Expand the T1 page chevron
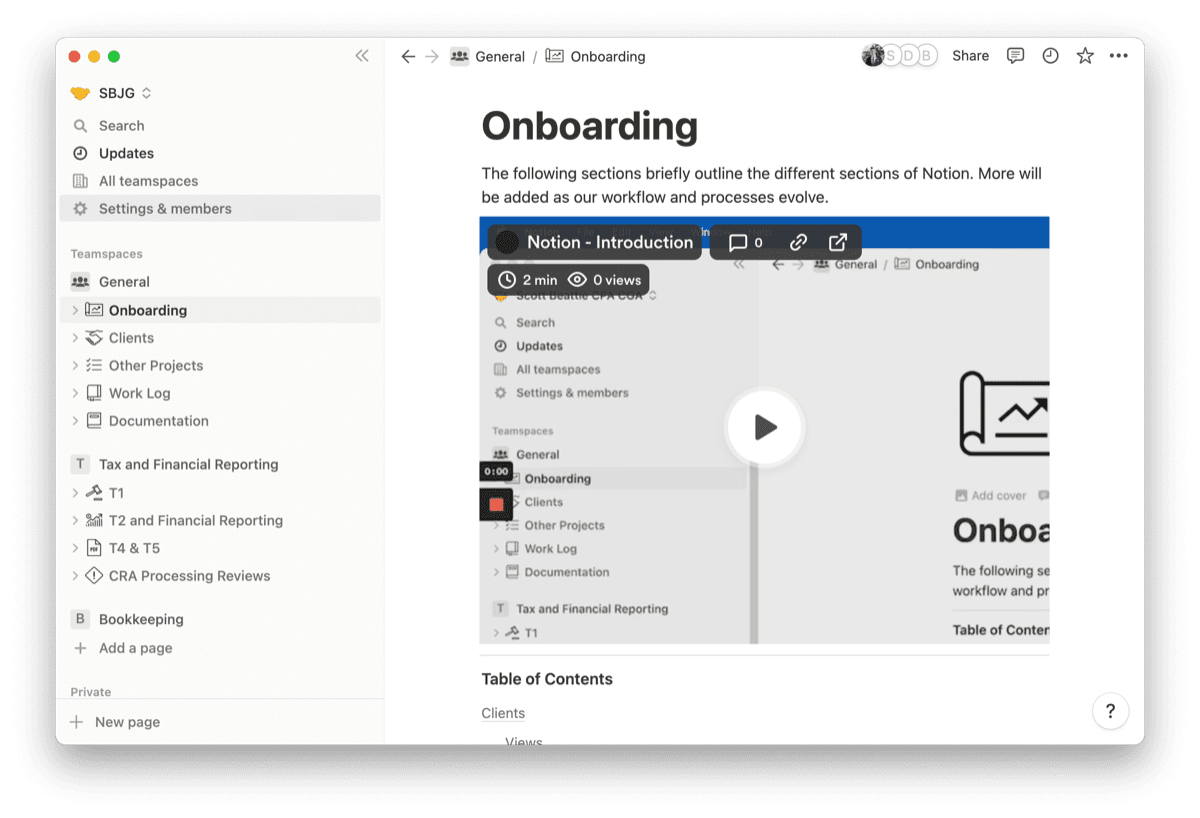This screenshot has width=1200, height=818. click(x=75, y=493)
